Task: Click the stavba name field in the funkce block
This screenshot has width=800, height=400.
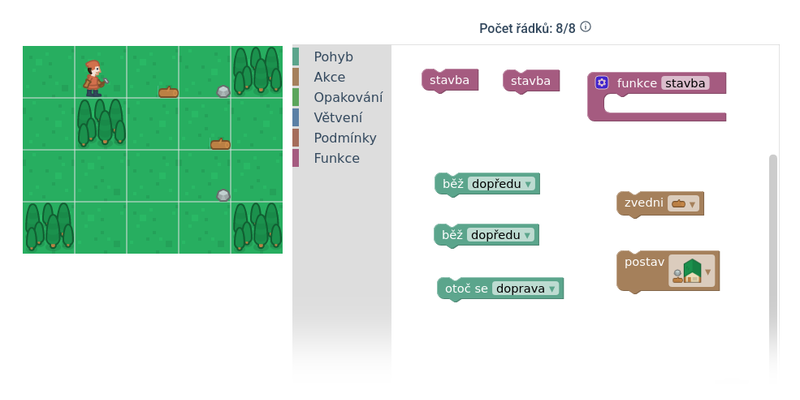Action: [685, 83]
